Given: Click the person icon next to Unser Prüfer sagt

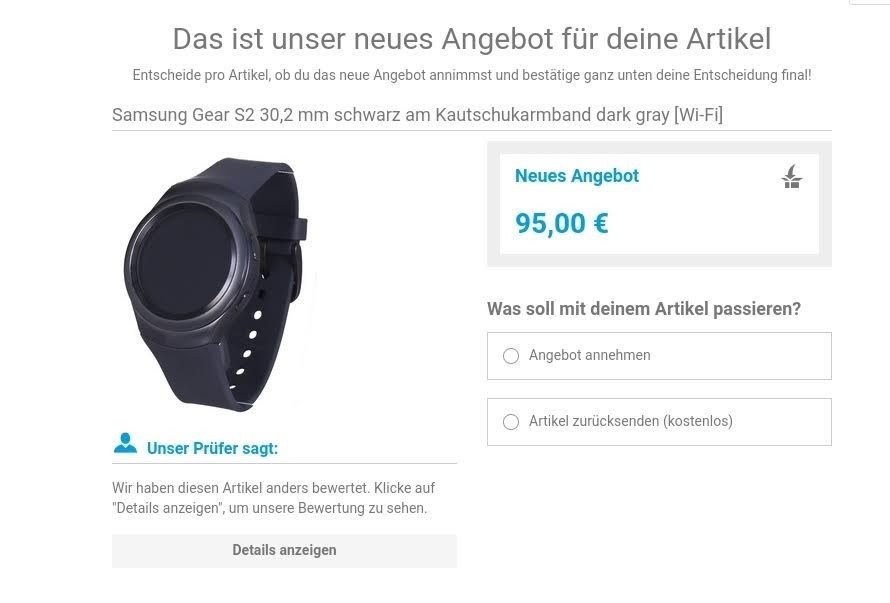Looking at the screenshot, I should pyautogui.click(x=125, y=443).
